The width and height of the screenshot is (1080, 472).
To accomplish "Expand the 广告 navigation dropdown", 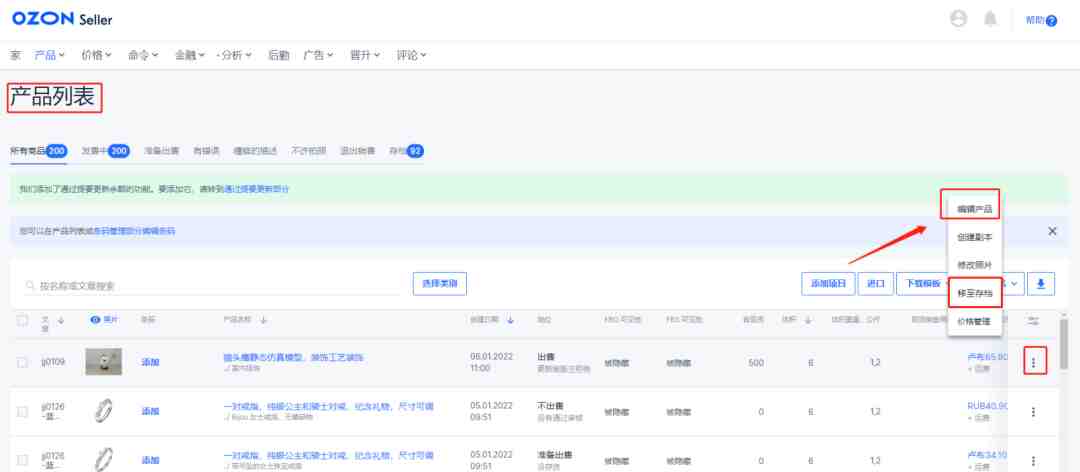I will click(x=318, y=55).
